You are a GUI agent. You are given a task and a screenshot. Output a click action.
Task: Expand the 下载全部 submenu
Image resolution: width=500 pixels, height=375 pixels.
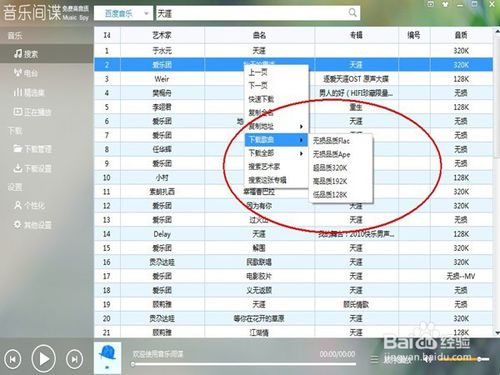(x=276, y=153)
